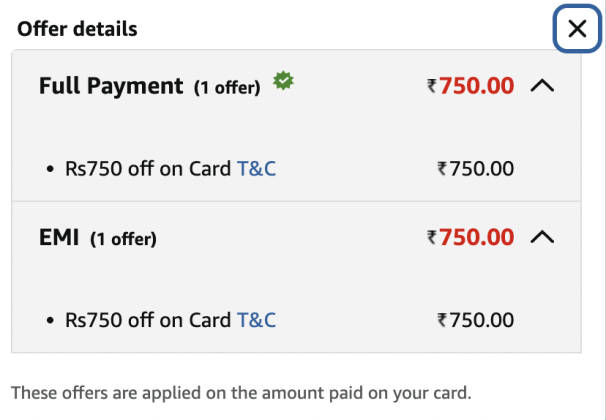Viewport: 606px width, 420px height.
Task: Click the bullet point in EMI offer row
Action: (51, 321)
